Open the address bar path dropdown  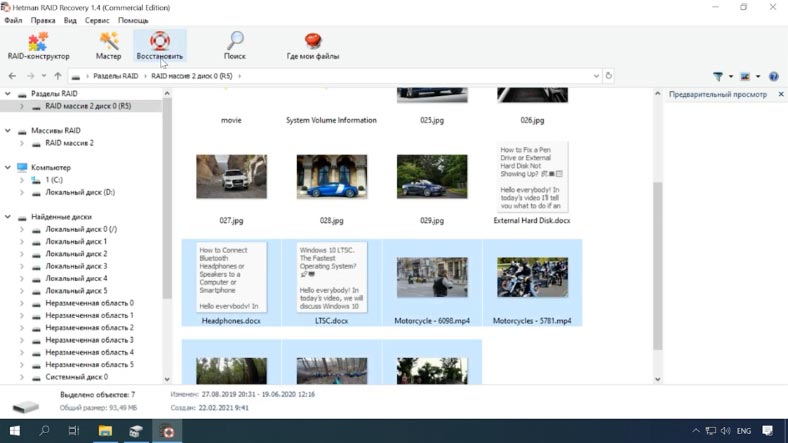(x=596, y=76)
